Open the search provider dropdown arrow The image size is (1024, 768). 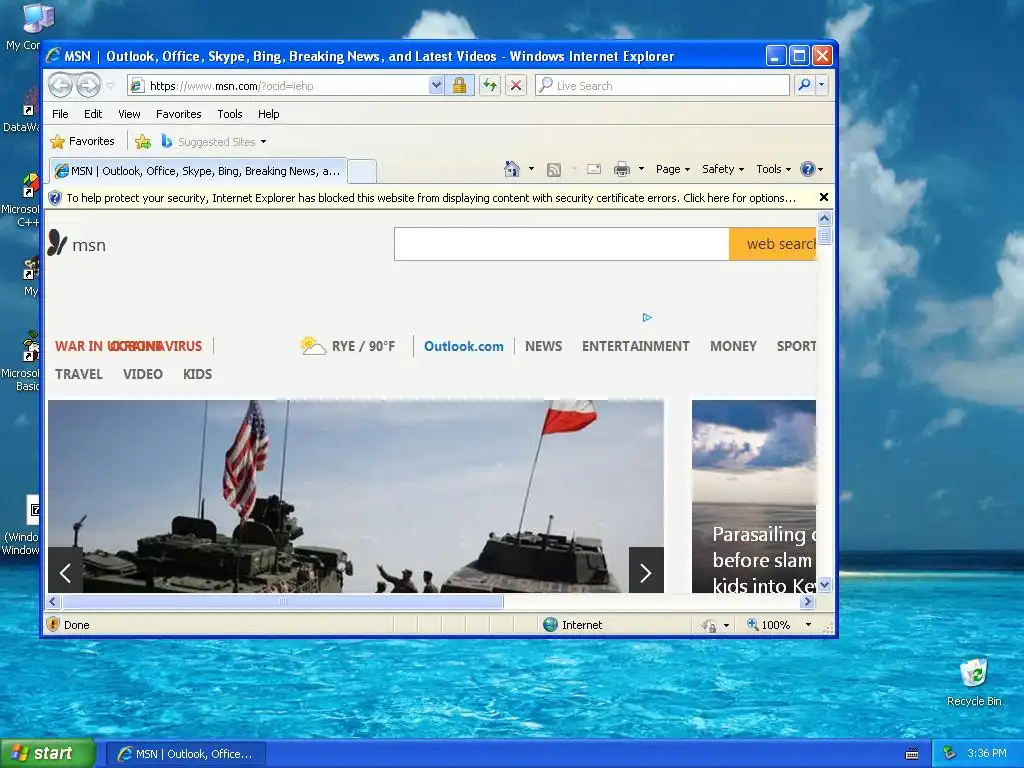point(822,86)
